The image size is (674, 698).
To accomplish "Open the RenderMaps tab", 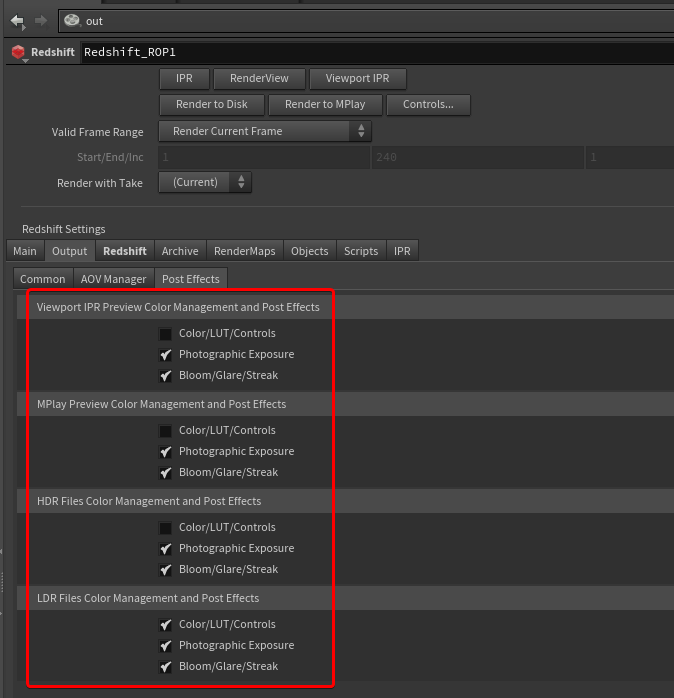I will (244, 251).
